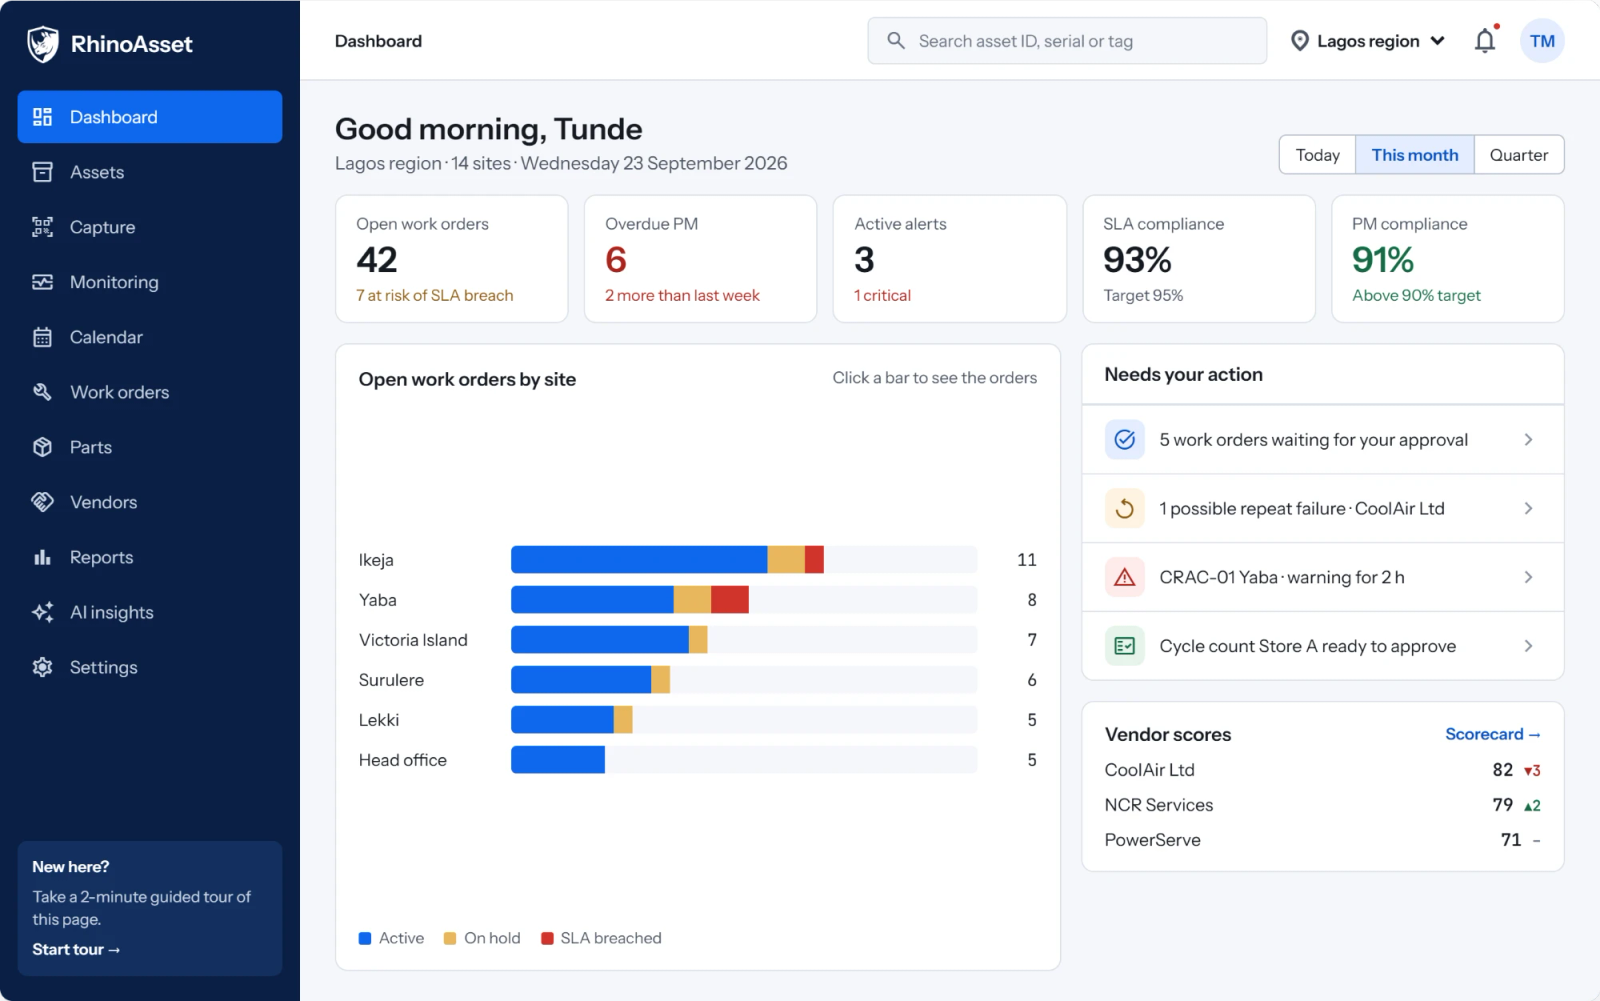Click the Calendar icon in sidebar
Viewport: 1600px width, 1001px height.
point(42,337)
